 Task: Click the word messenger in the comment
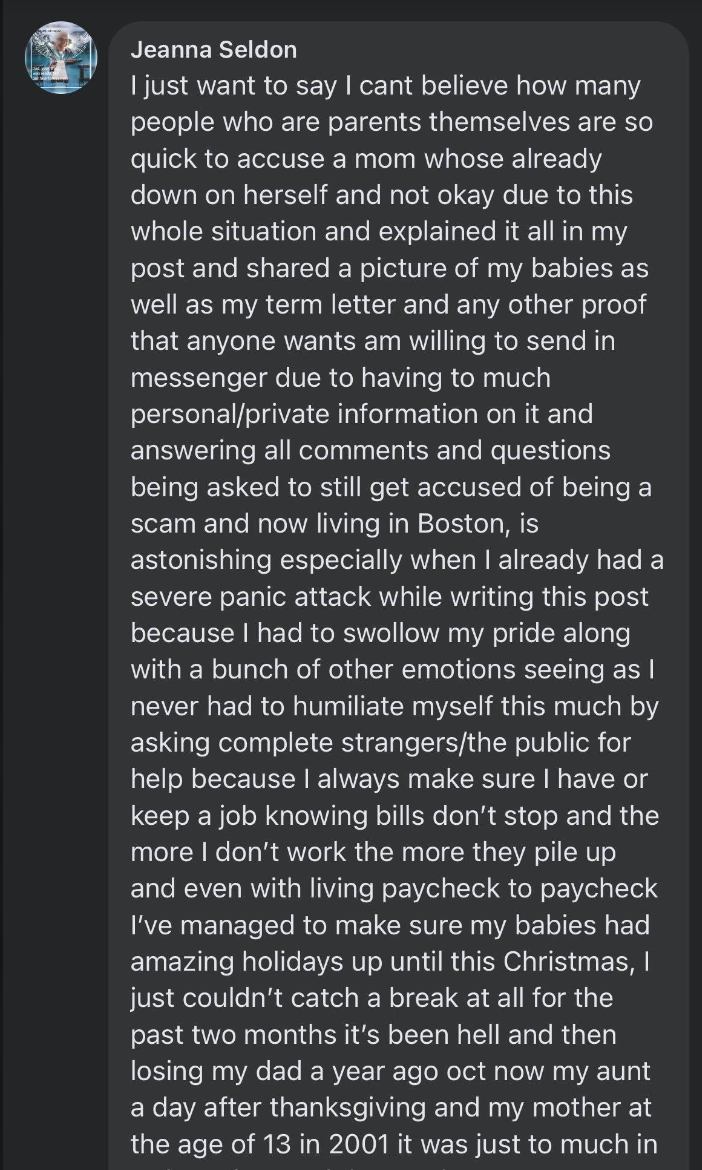point(201,377)
